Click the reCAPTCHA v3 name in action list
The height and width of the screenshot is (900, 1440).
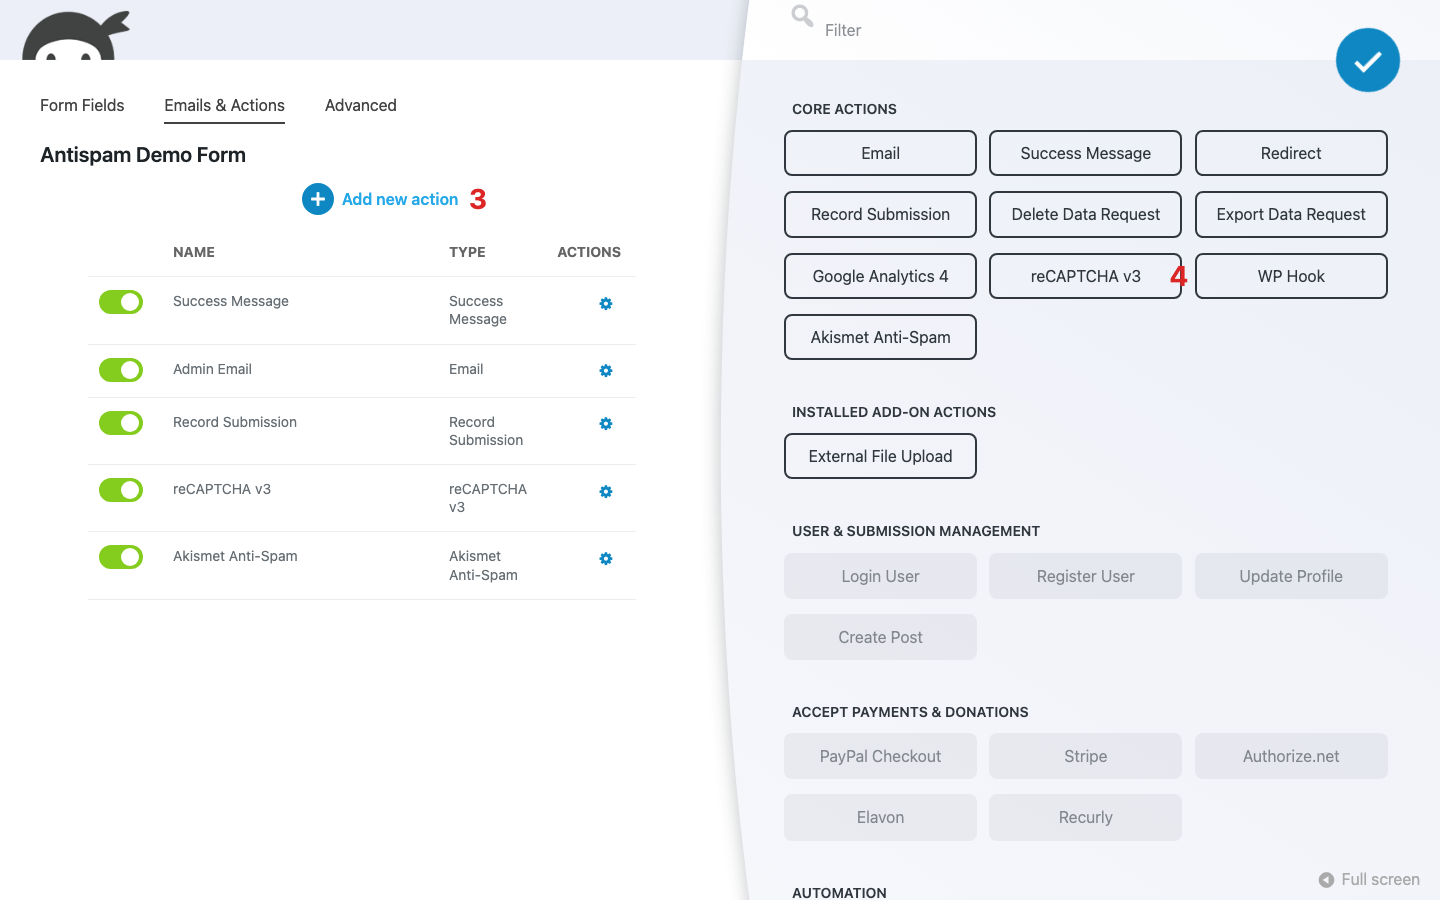pyautogui.click(x=222, y=489)
